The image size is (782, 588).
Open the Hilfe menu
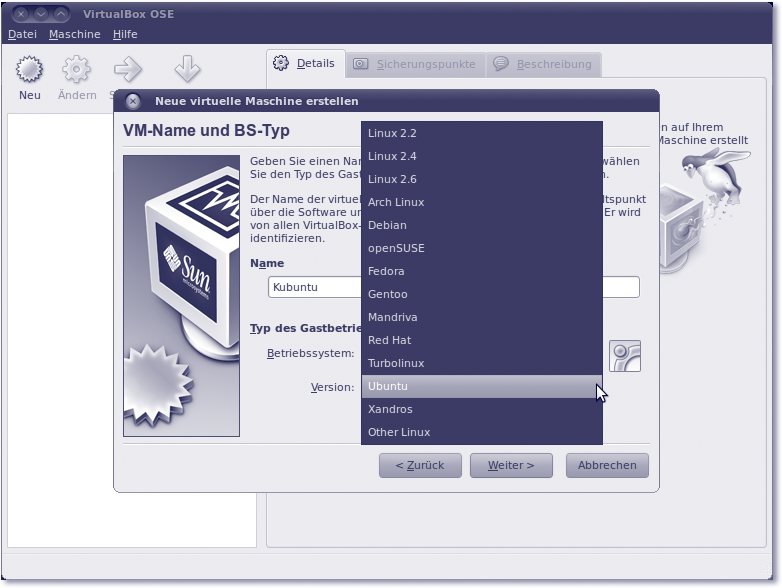125,34
